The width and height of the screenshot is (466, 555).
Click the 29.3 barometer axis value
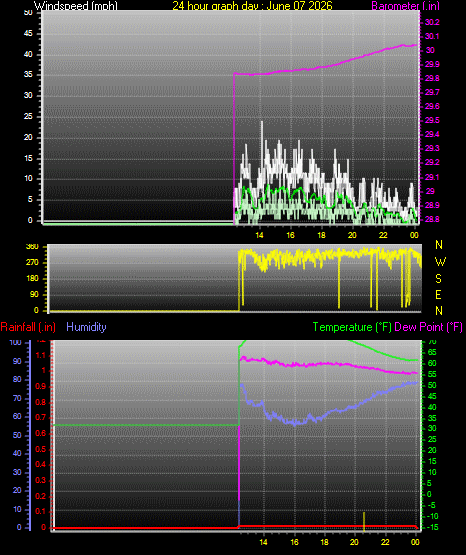click(x=432, y=148)
